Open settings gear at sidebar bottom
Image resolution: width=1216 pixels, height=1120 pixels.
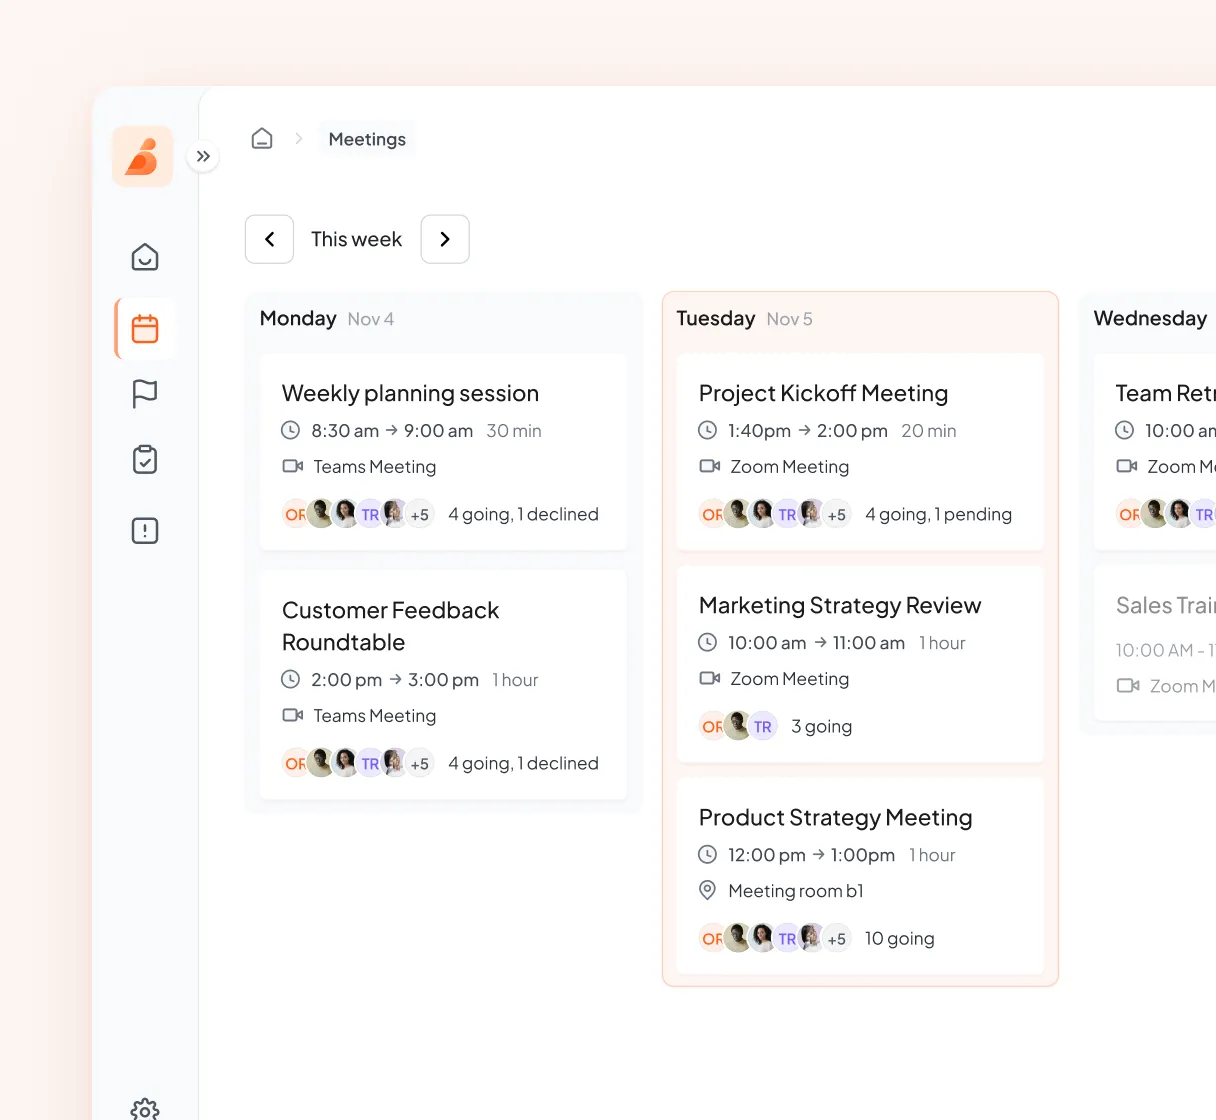point(145,1108)
